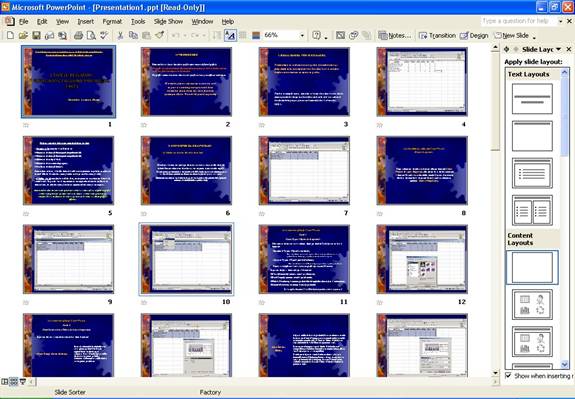Expand the Slide Layout task pane dropdown

pos(558,49)
